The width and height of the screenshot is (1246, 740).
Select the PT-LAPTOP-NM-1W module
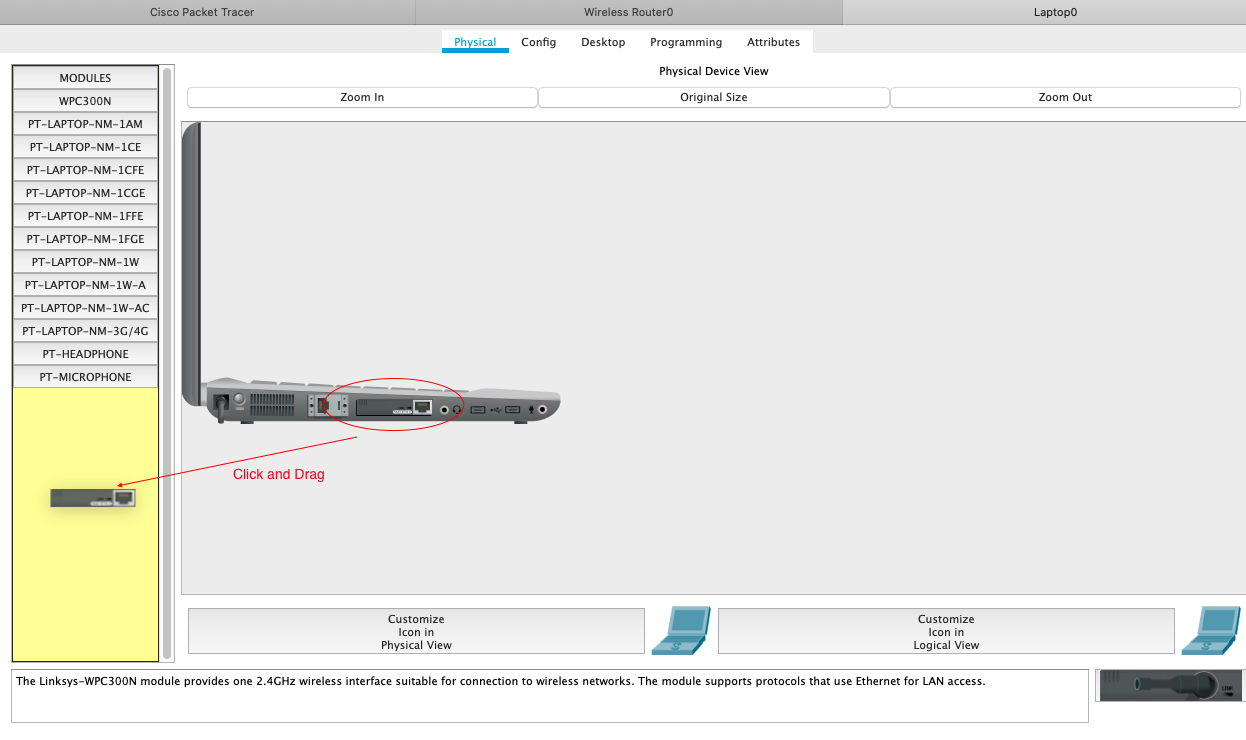[85, 262]
